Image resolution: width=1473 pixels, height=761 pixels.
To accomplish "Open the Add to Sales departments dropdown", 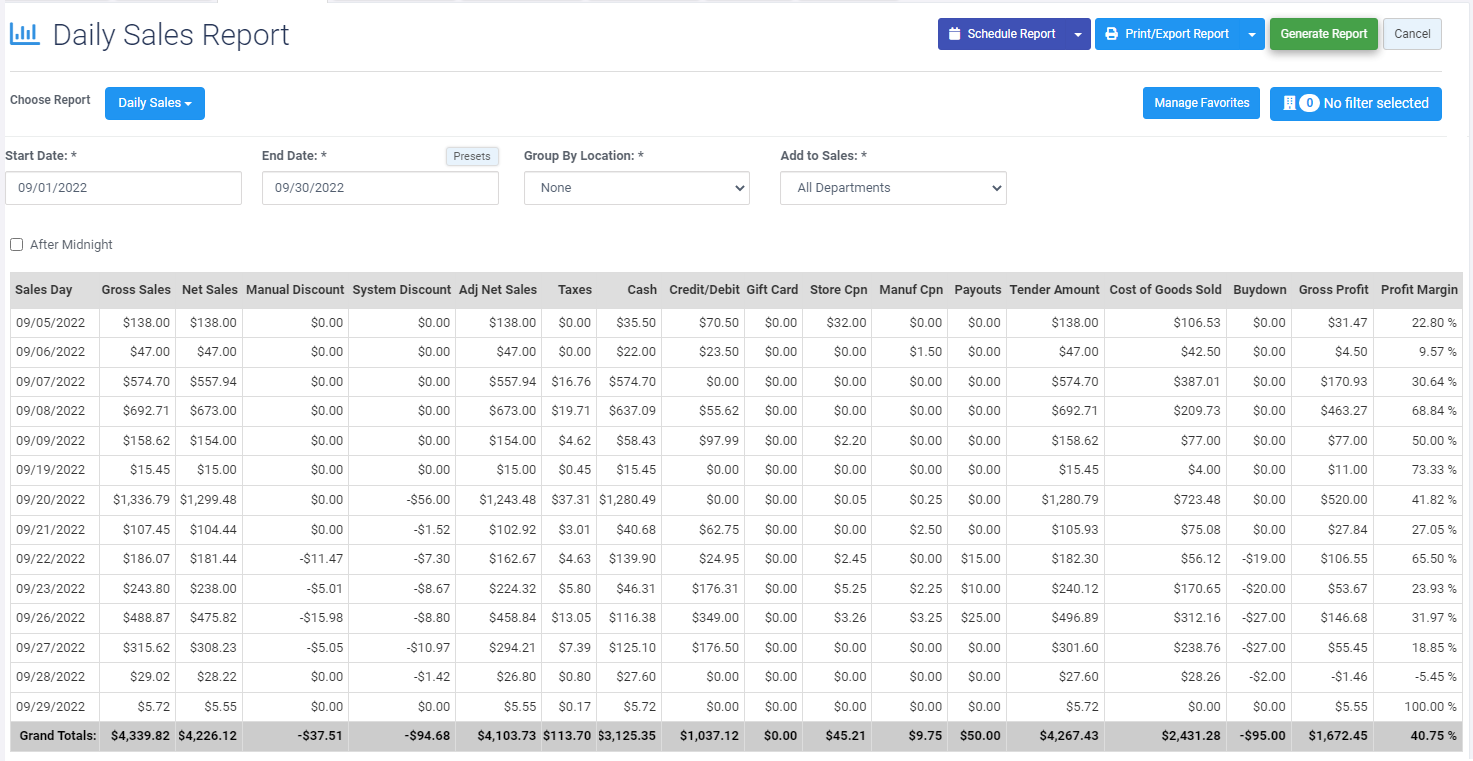I will tap(892, 187).
